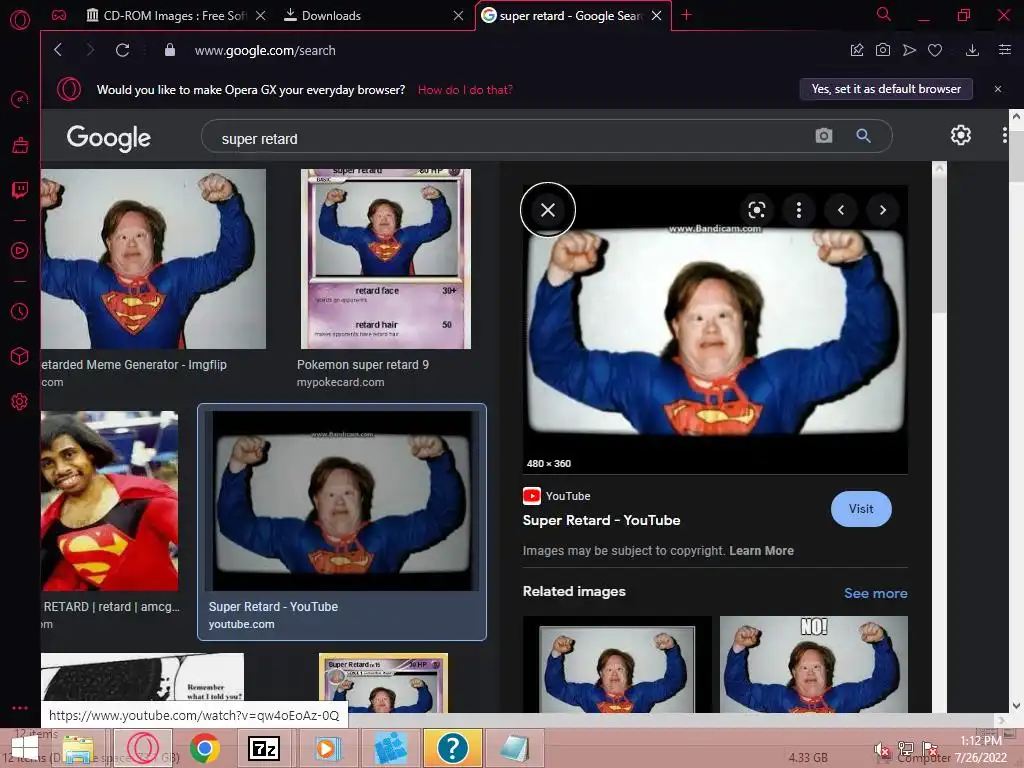
Task: Go back to the previous page
Action: click(x=58, y=50)
